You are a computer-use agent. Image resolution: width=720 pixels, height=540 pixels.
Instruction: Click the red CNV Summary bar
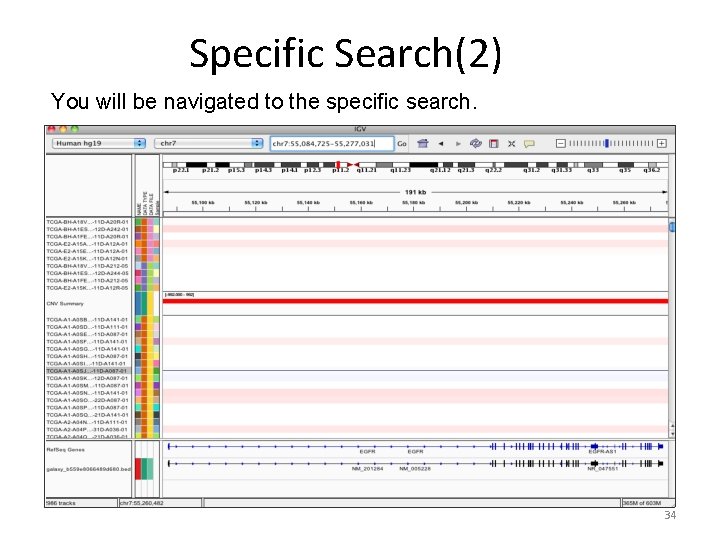[x=416, y=301]
